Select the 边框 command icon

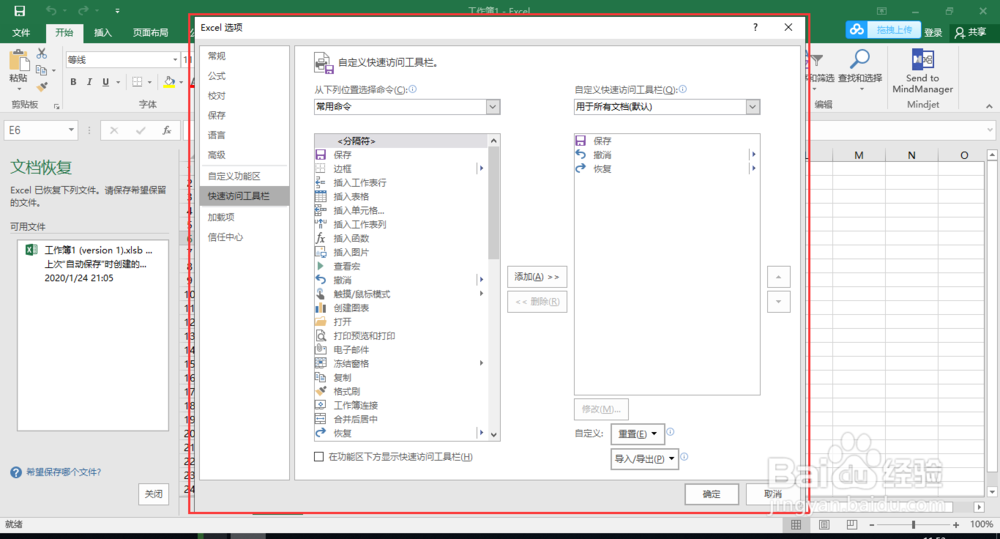[321, 168]
